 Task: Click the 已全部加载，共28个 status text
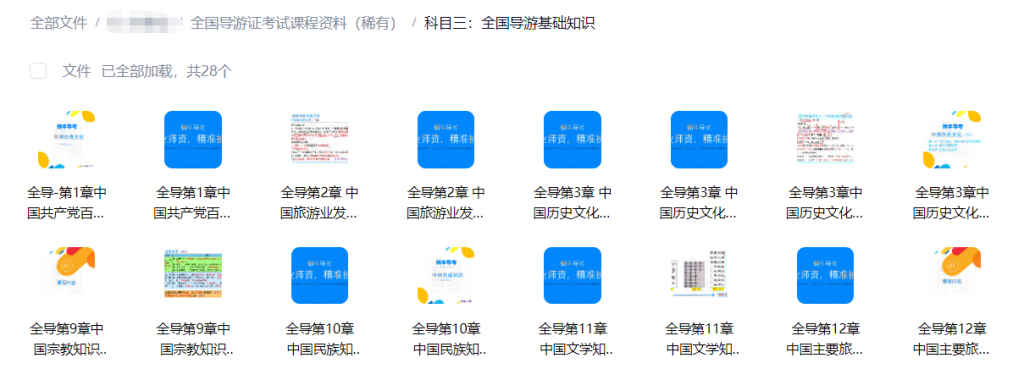167,71
